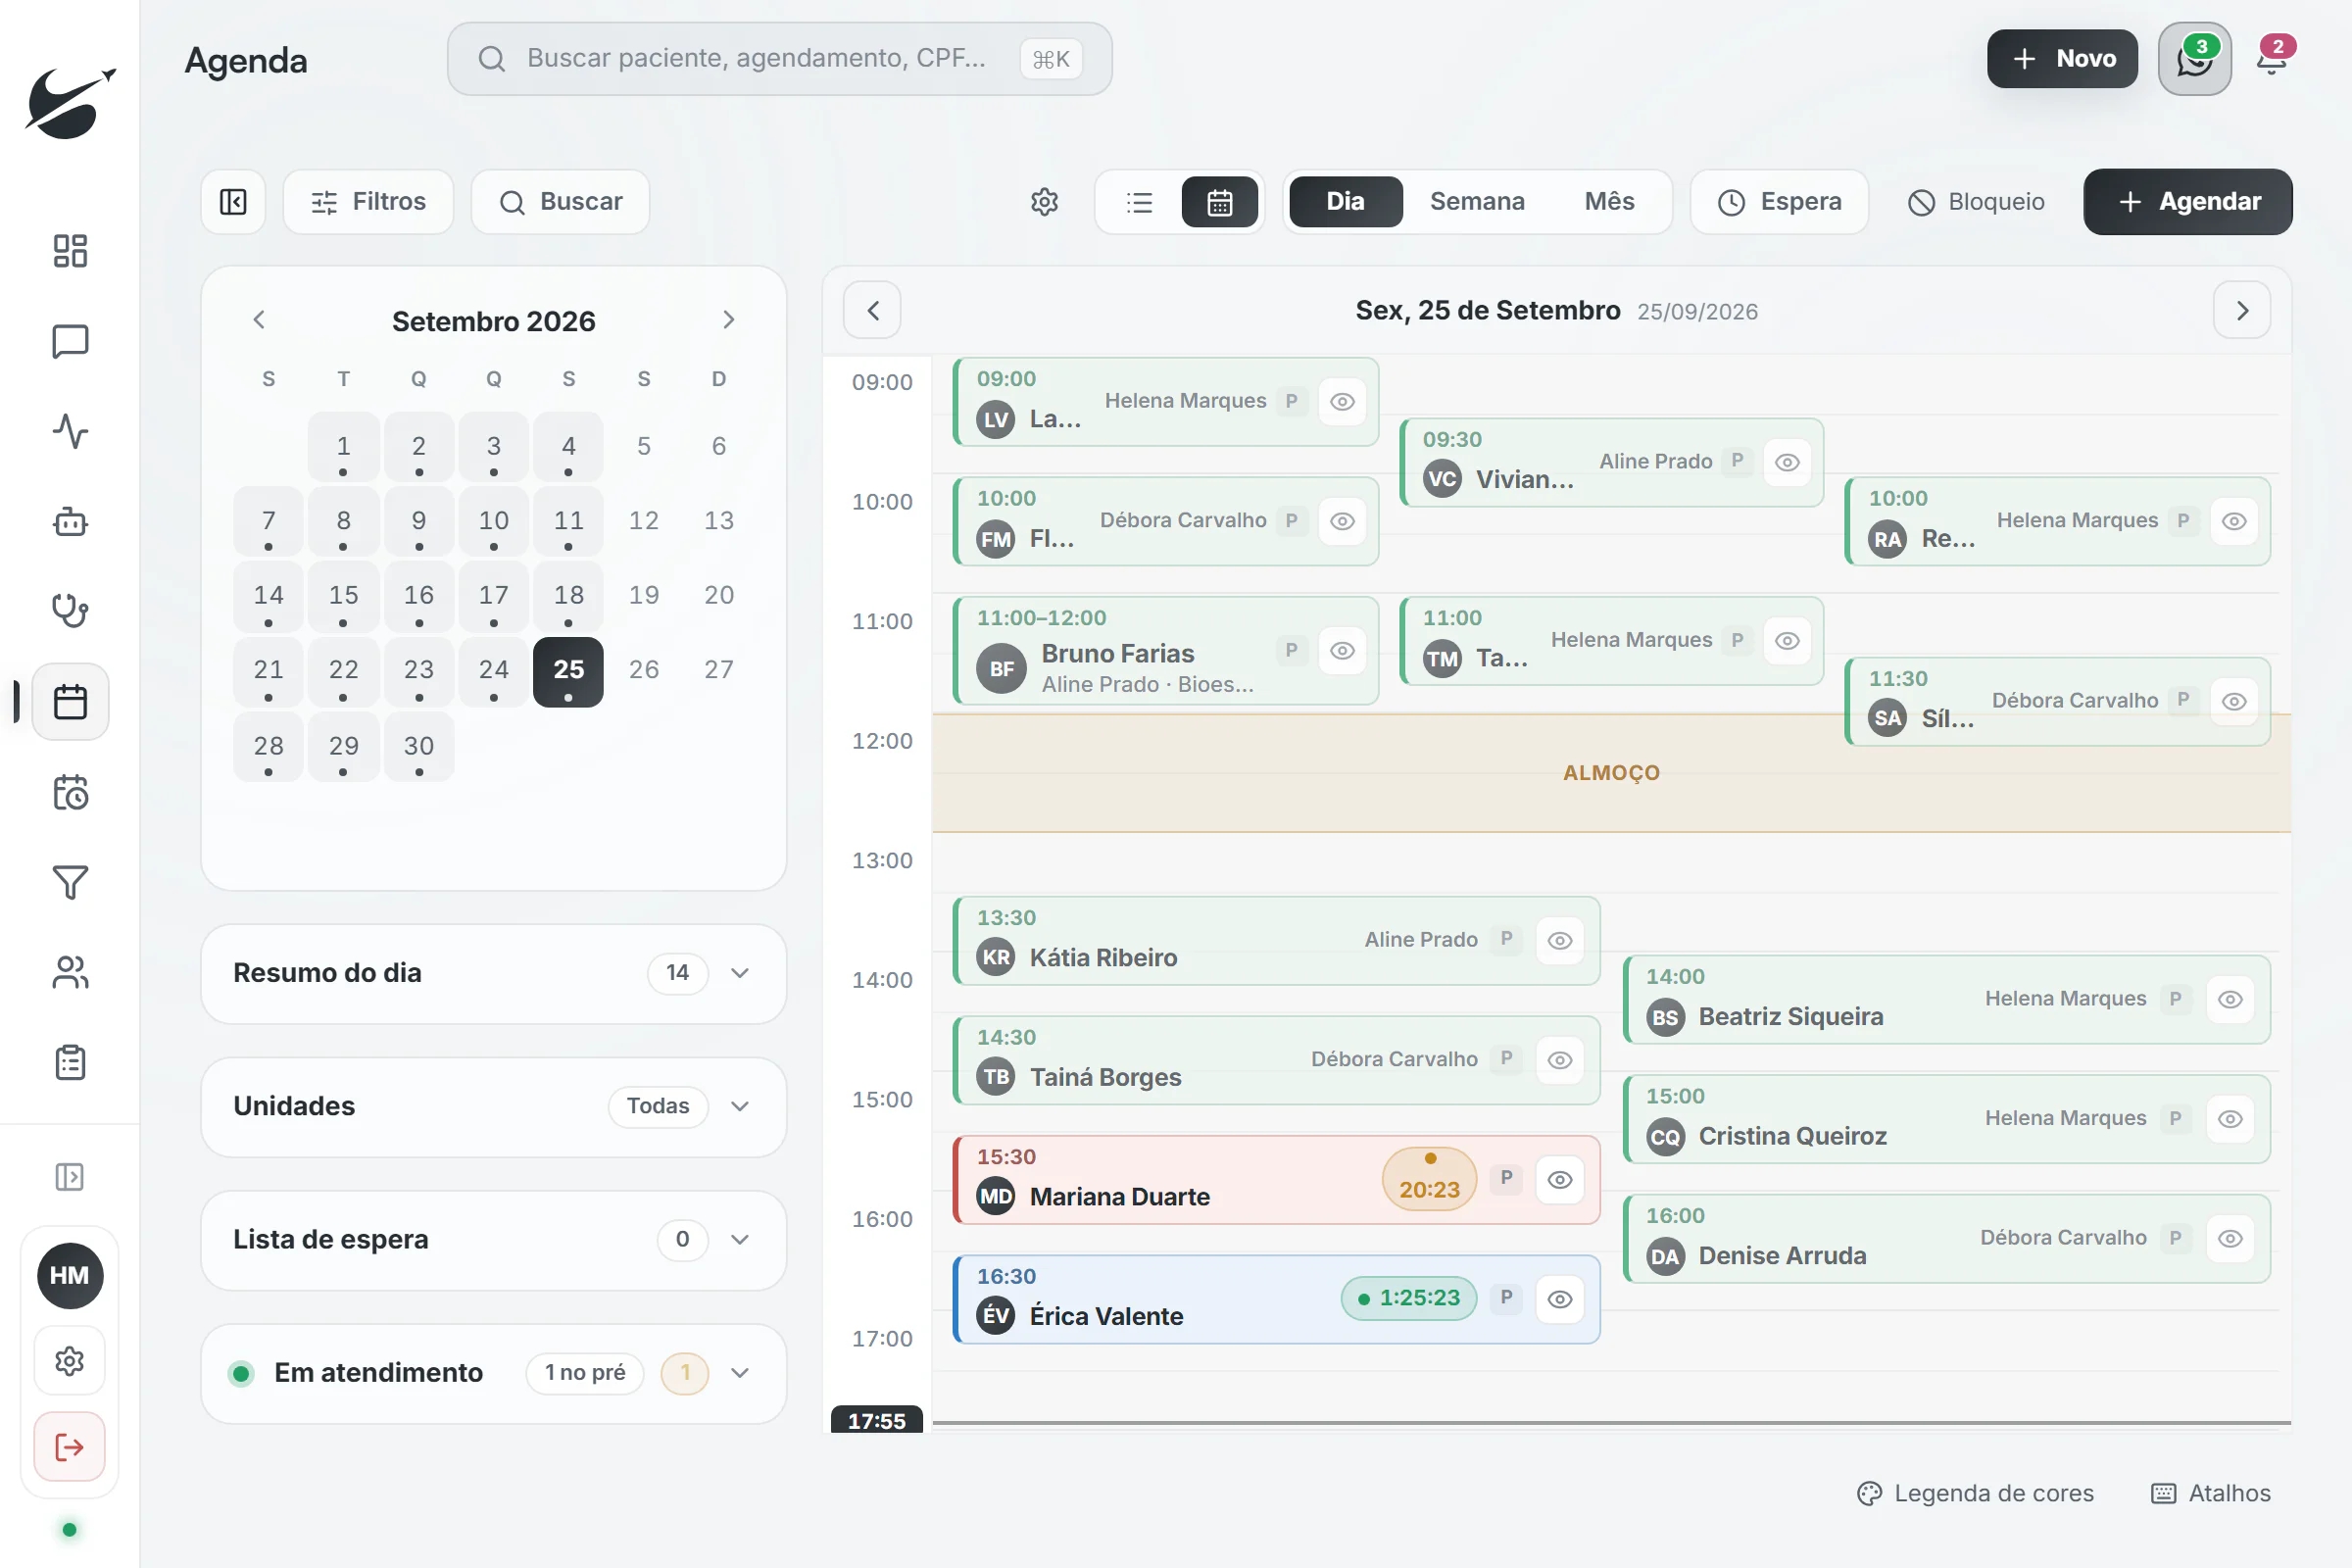Click the patient search field
Viewport: 2352px width, 1568px height.
point(779,59)
